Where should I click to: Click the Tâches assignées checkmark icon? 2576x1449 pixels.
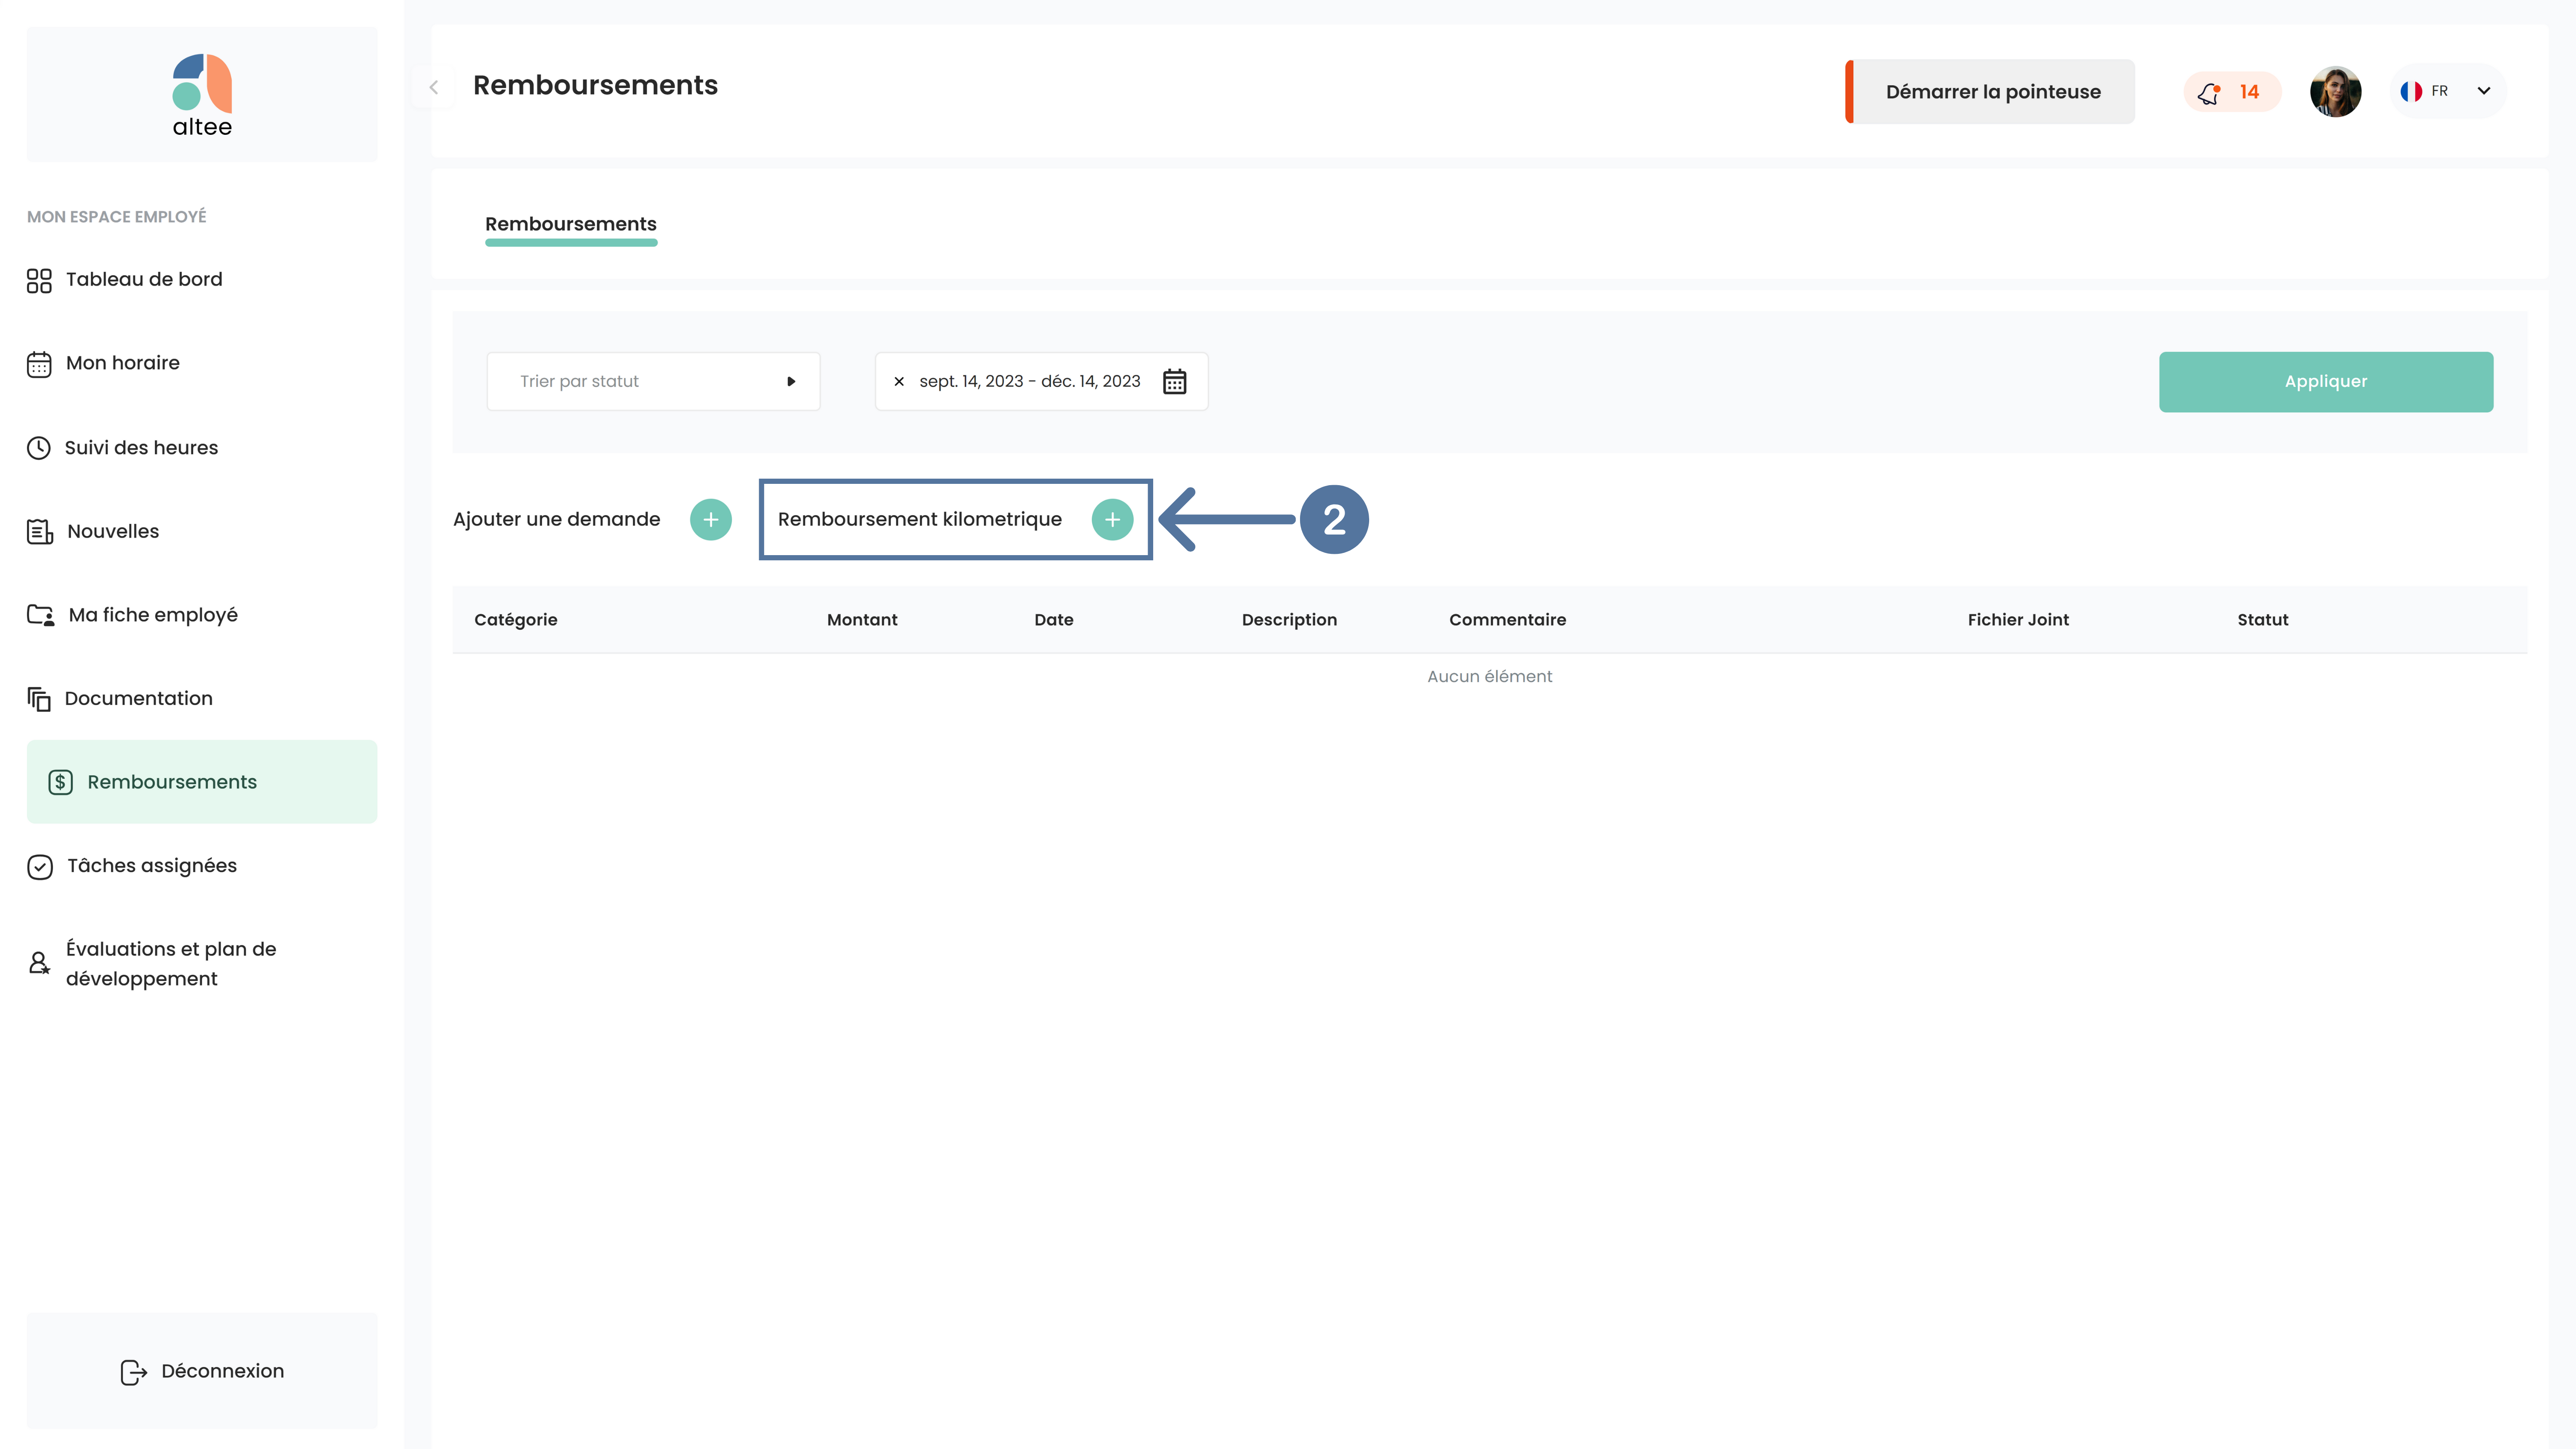pyautogui.click(x=40, y=866)
